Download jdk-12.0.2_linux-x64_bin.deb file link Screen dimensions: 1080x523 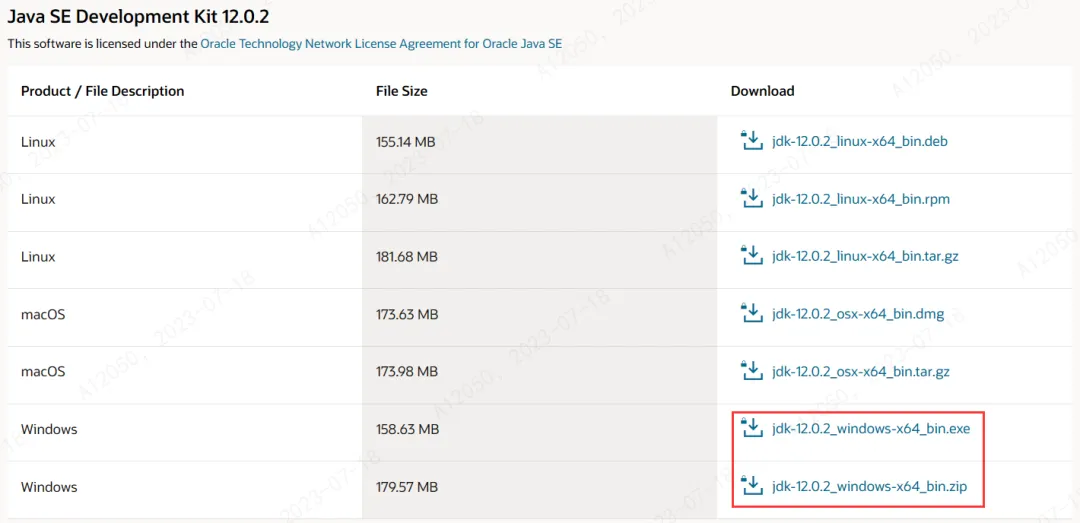(860, 142)
